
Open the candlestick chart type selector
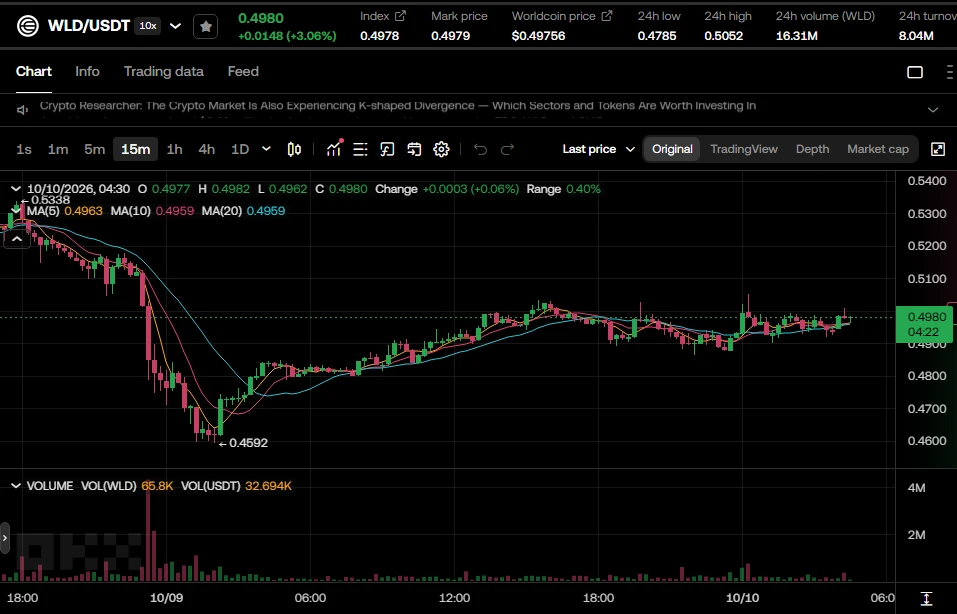(x=294, y=150)
